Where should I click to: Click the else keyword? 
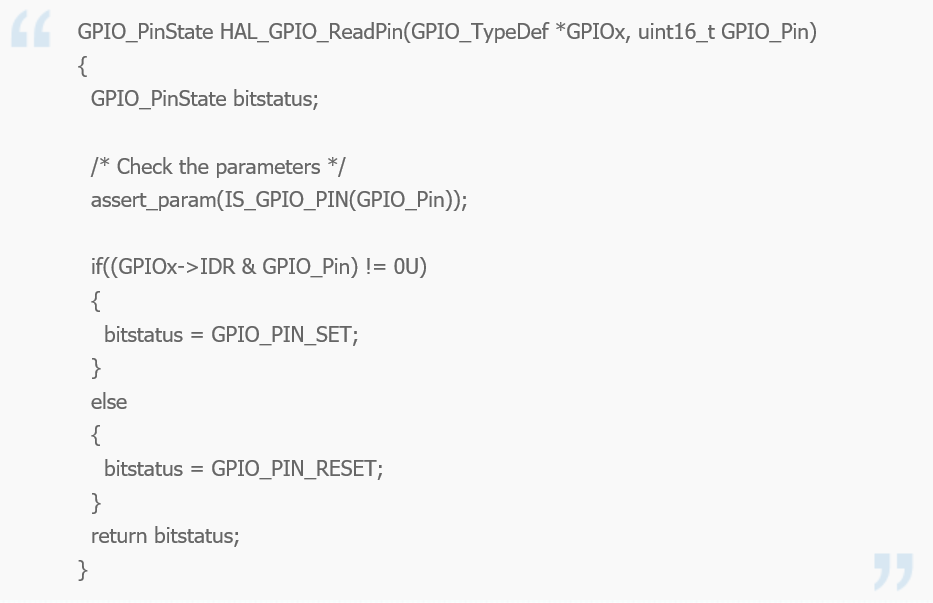point(109,401)
